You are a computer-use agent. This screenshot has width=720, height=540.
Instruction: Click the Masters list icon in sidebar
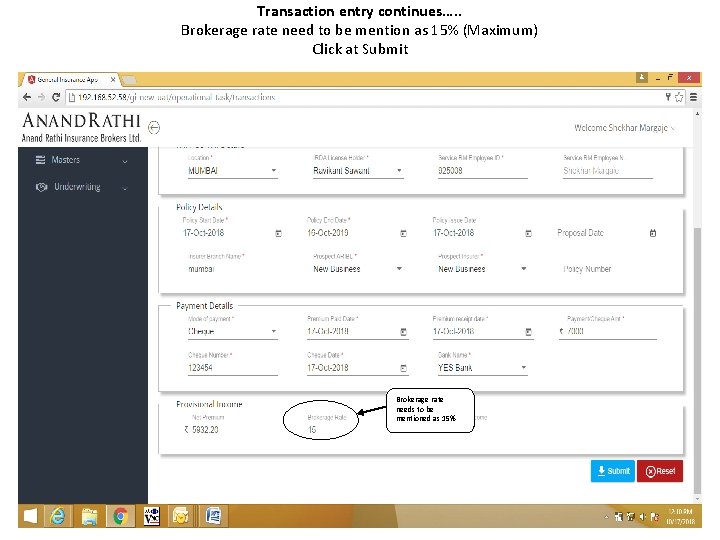coord(40,160)
